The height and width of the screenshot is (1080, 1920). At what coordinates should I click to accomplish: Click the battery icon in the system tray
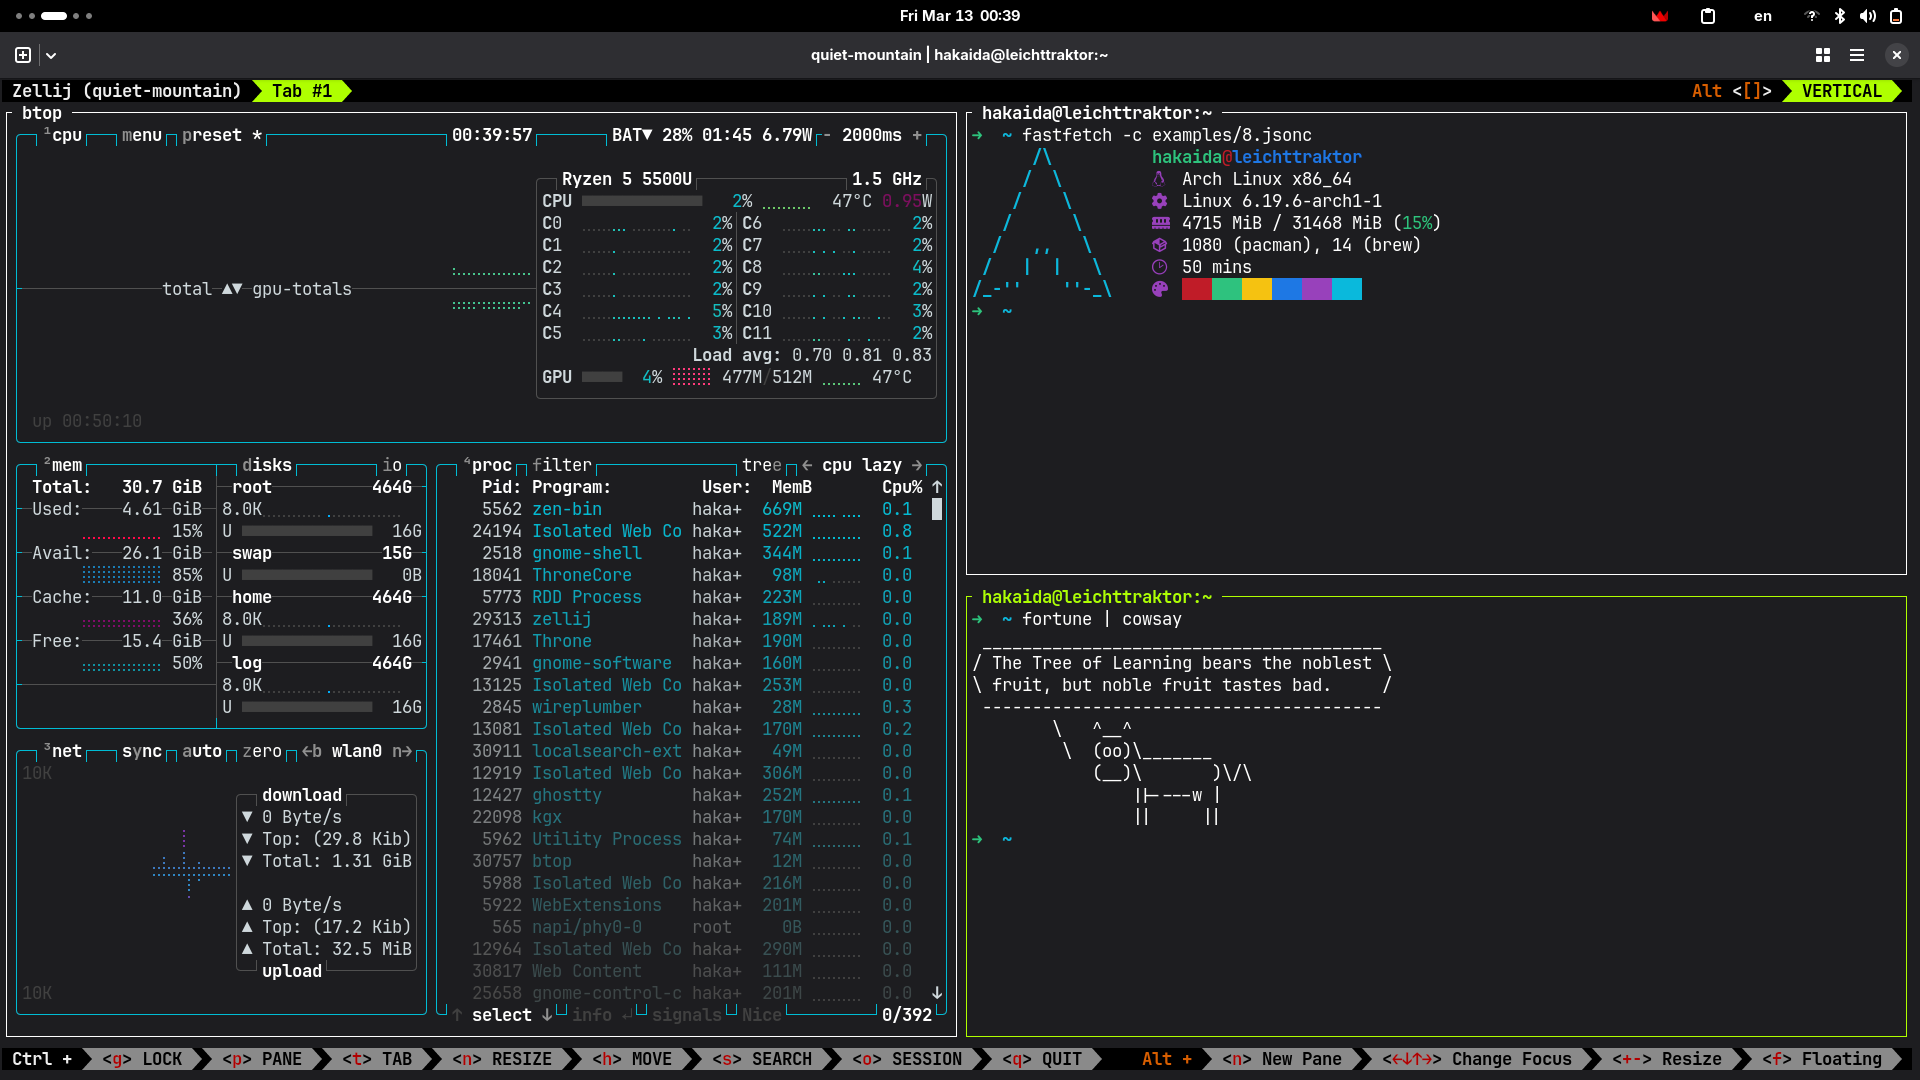coord(1895,16)
